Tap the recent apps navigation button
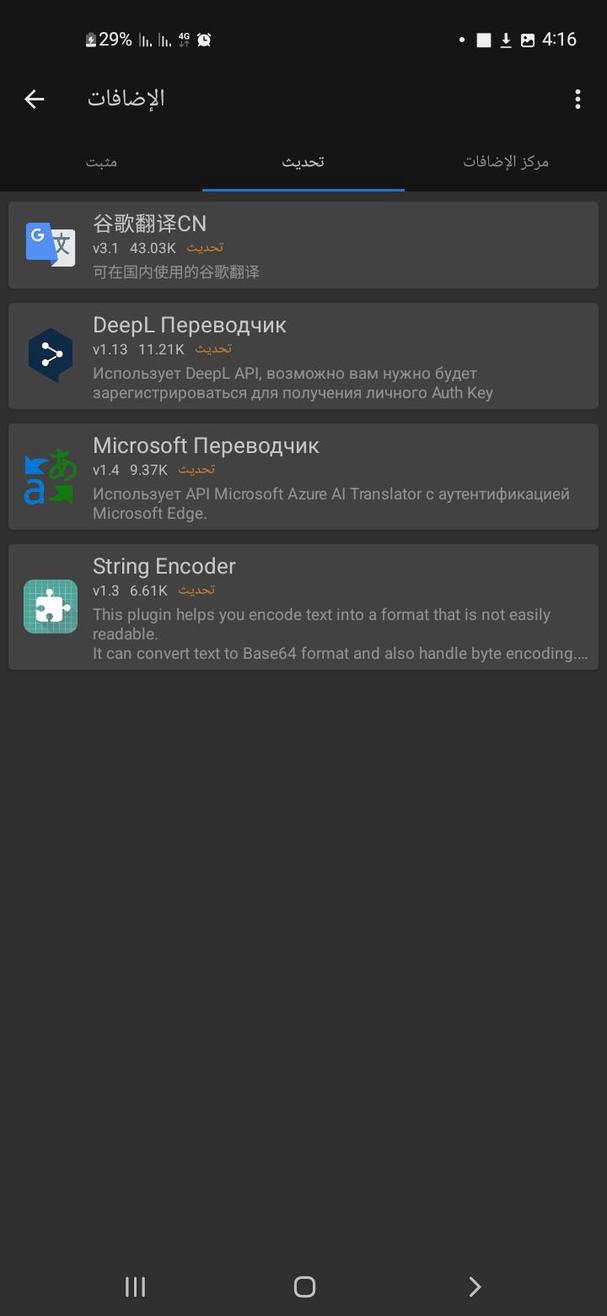This screenshot has height=1316, width=607. (x=135, y=1287)
